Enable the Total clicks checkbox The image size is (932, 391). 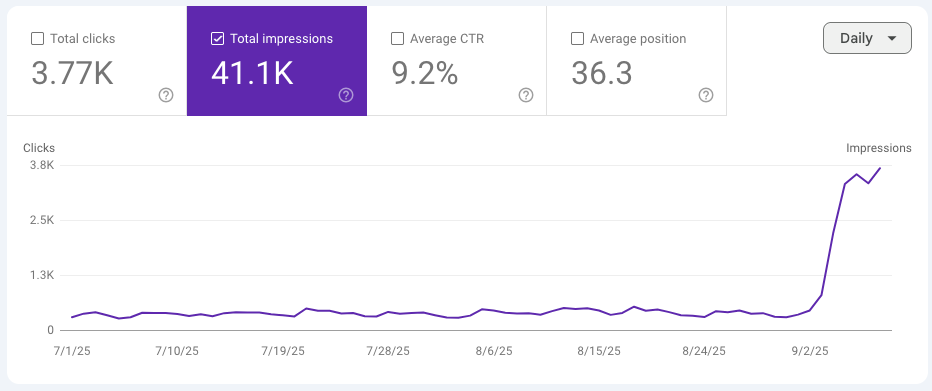37,39
